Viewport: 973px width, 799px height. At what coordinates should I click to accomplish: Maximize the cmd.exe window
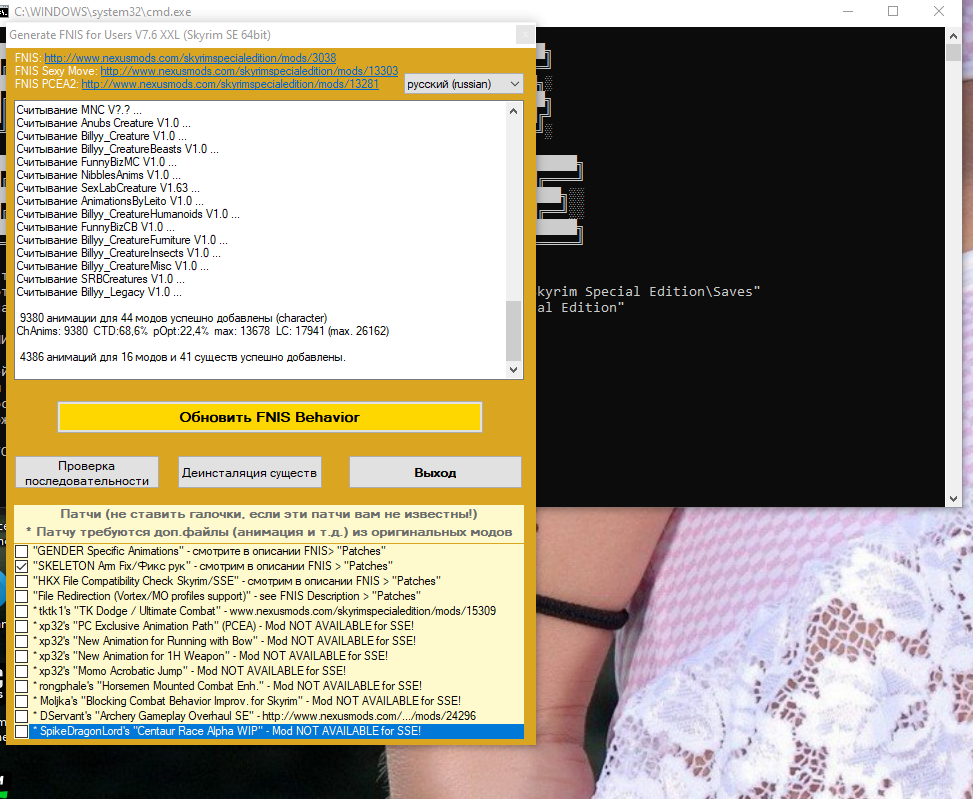click(892, 11)
